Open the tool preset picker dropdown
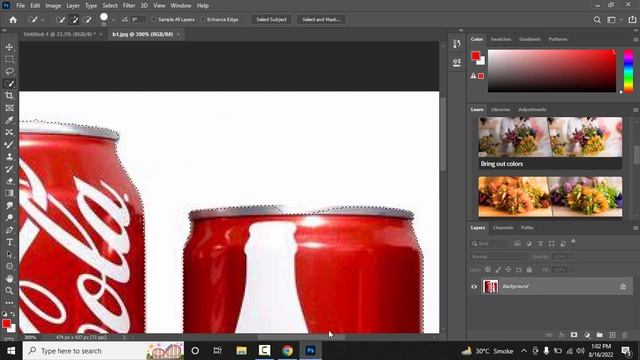Screen dimensions: 640x360 click(x=42, y=20)
